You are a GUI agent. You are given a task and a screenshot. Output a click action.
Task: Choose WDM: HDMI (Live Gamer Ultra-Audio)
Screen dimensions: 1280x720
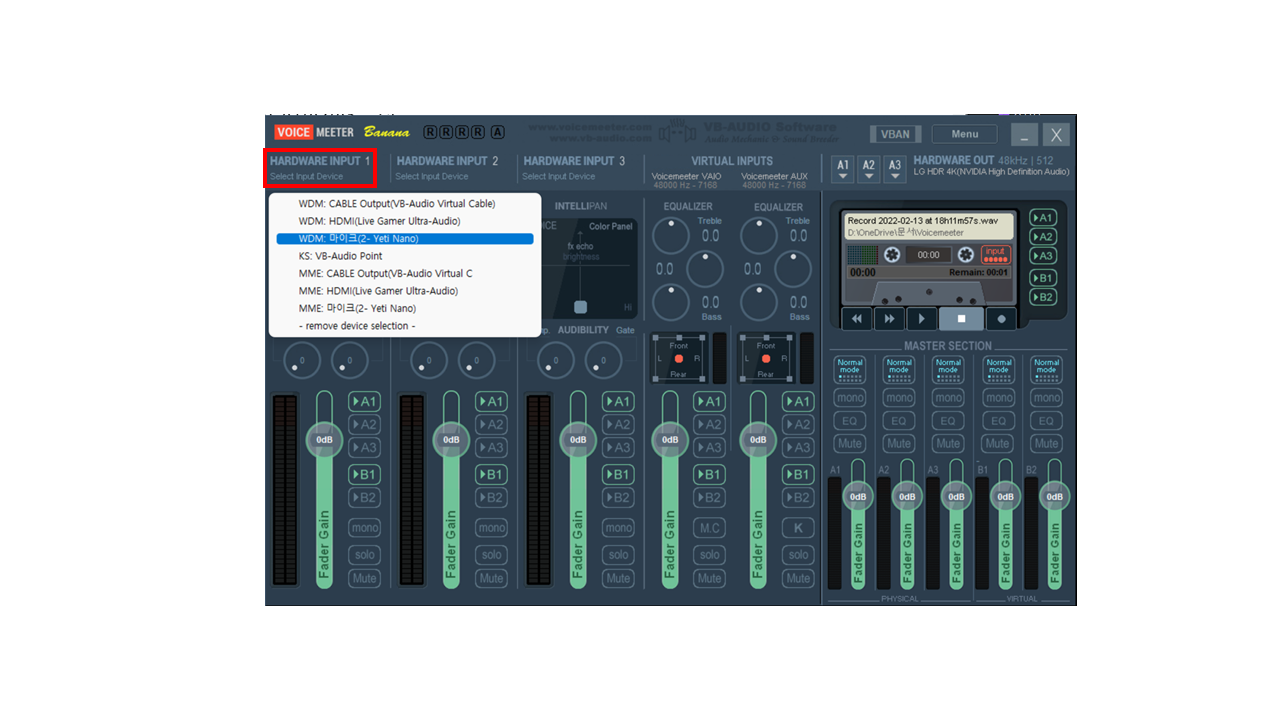tap(405, 221)
